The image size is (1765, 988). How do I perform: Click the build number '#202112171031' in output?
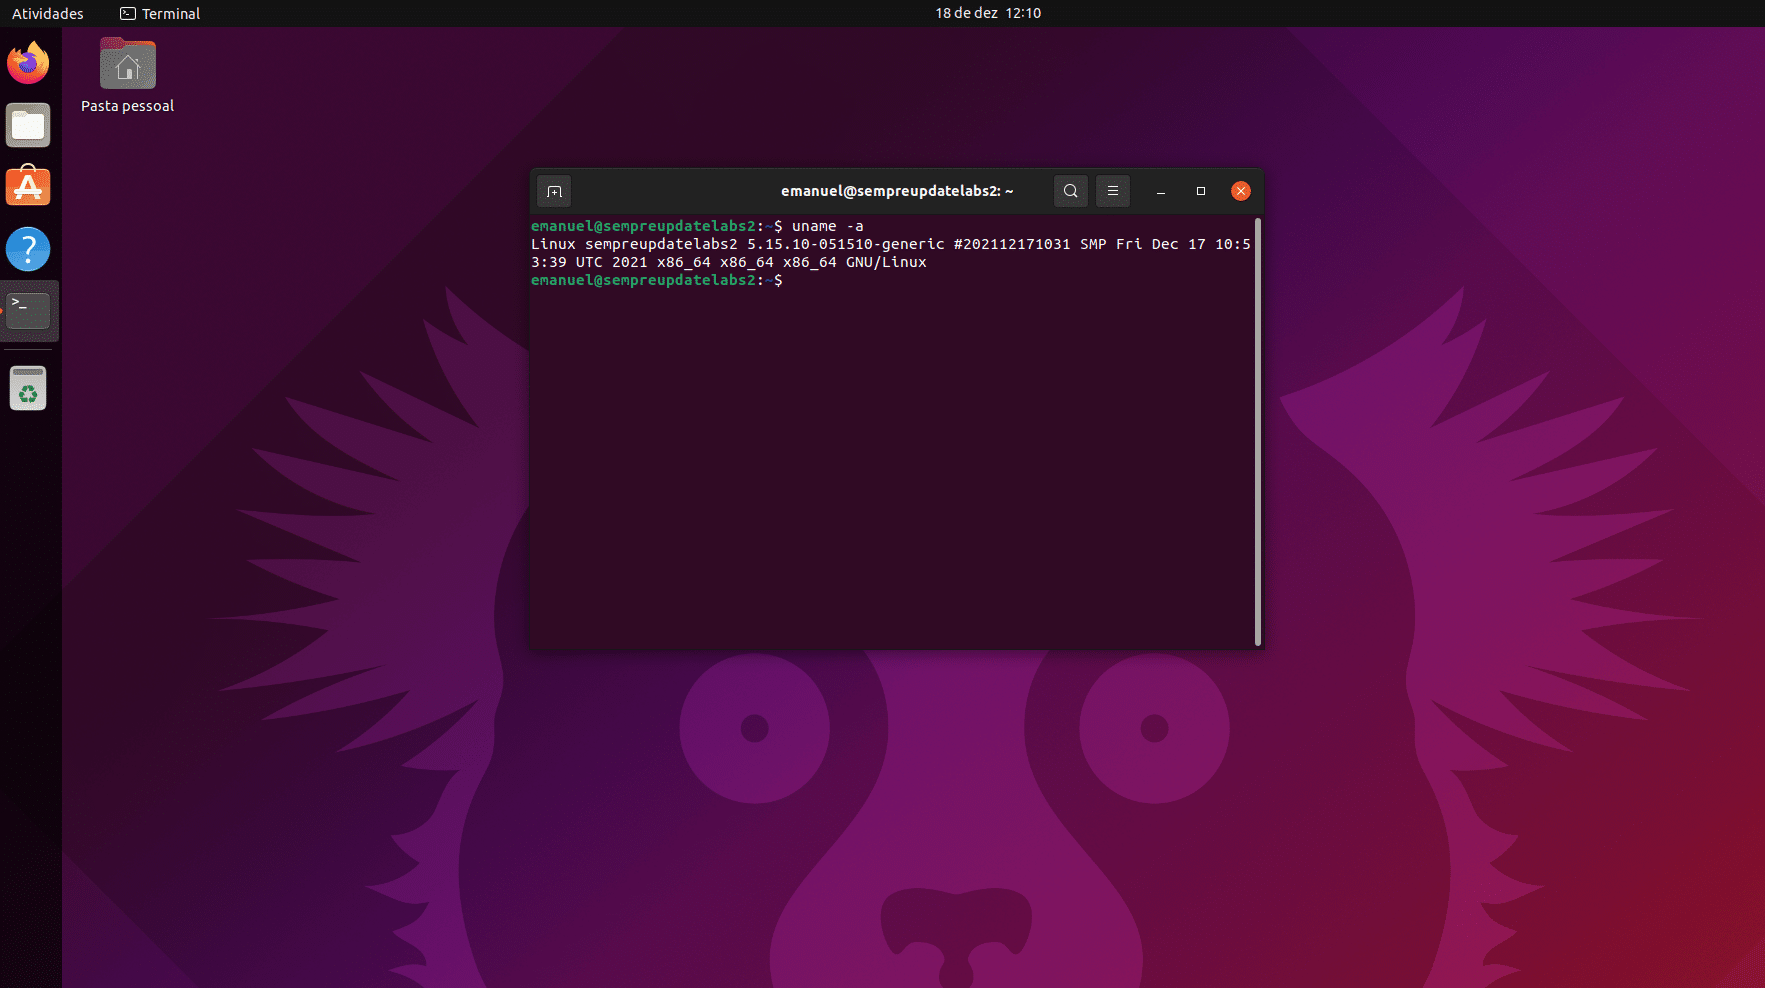[x=1012, y=244]
